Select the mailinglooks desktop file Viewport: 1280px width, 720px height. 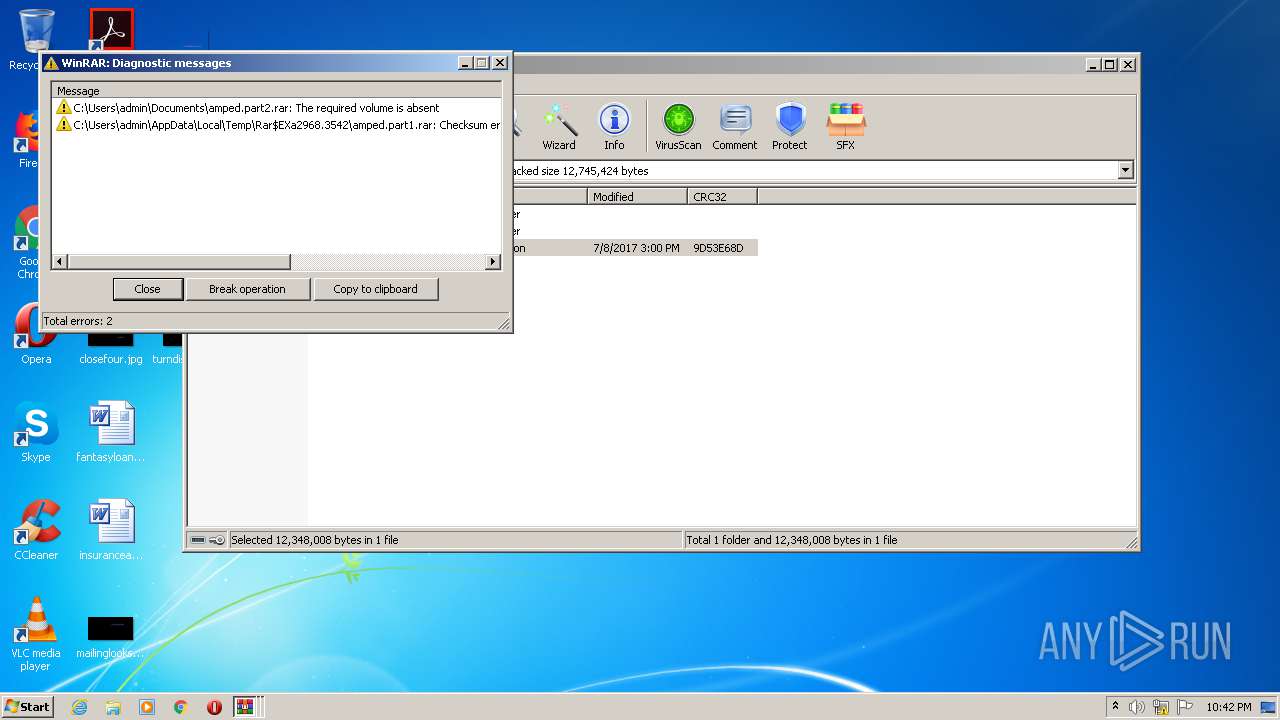pyautogui.click(x=111, y=637)
